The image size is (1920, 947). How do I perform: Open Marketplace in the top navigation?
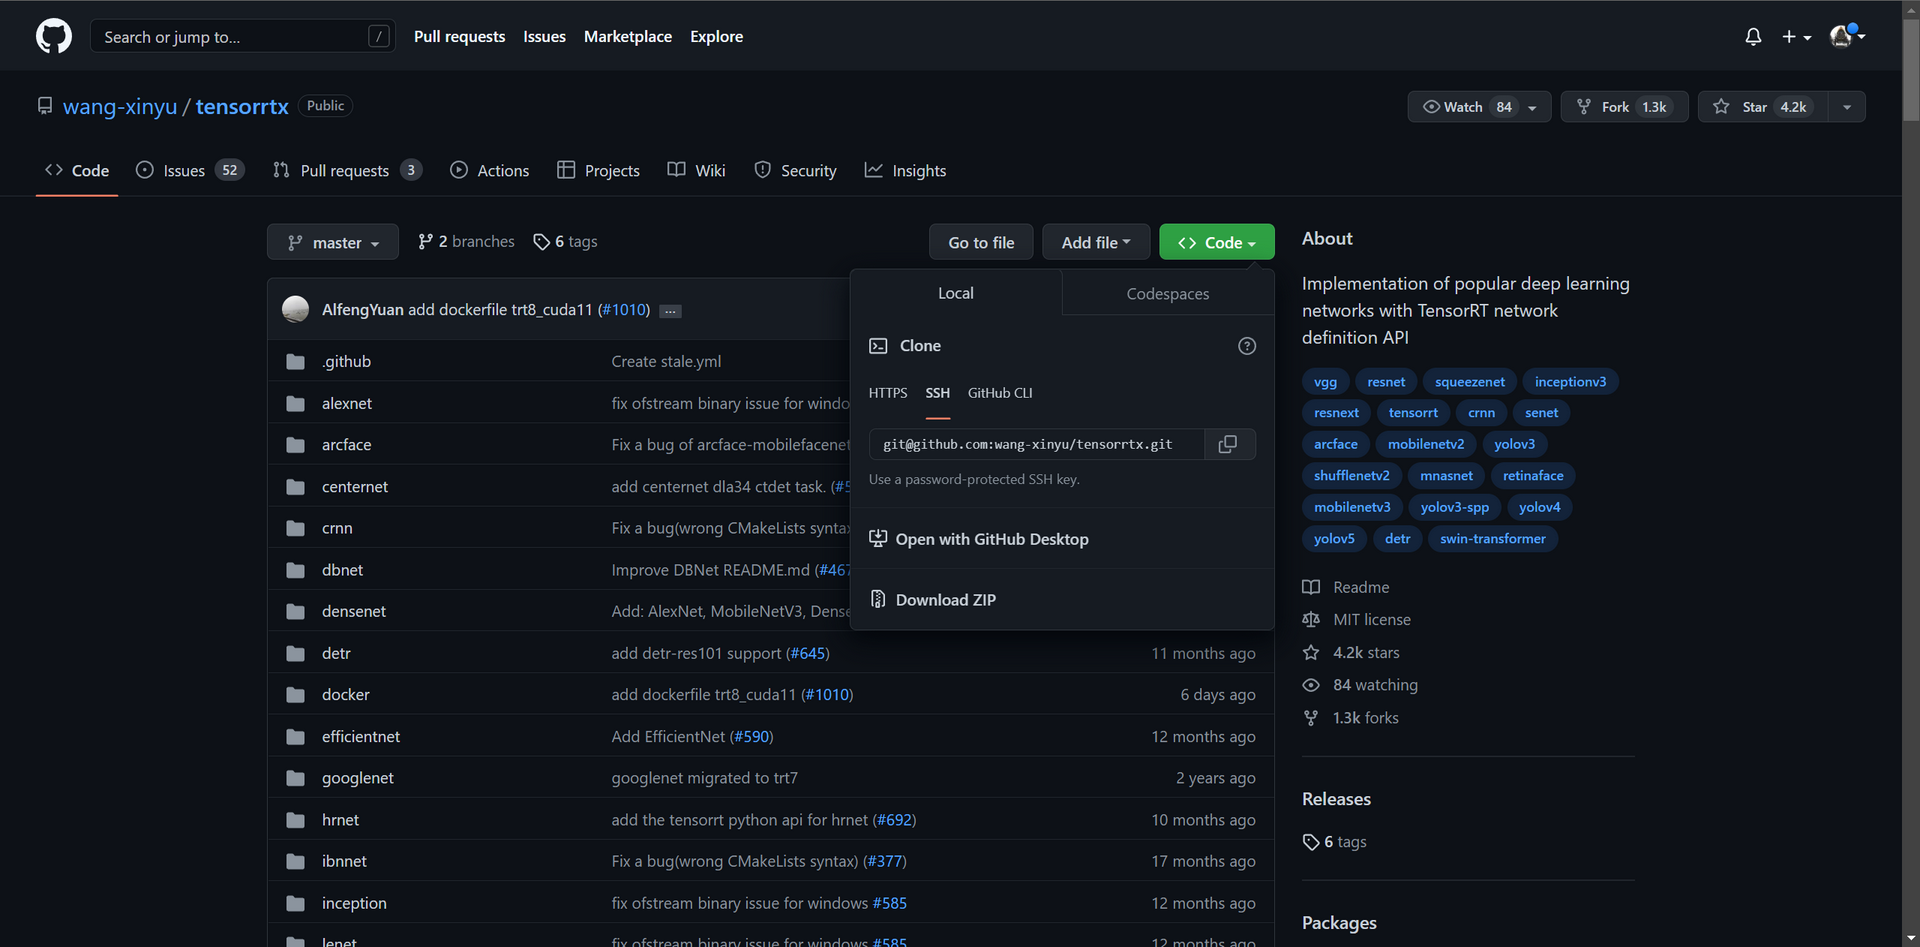coord(628,37)
